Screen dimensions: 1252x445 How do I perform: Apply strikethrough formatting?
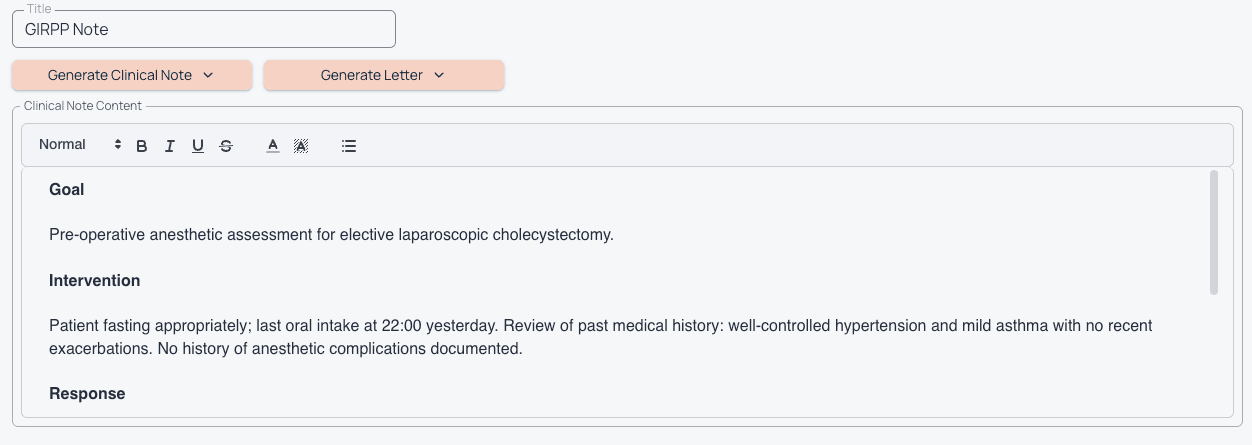coord(226,146)
